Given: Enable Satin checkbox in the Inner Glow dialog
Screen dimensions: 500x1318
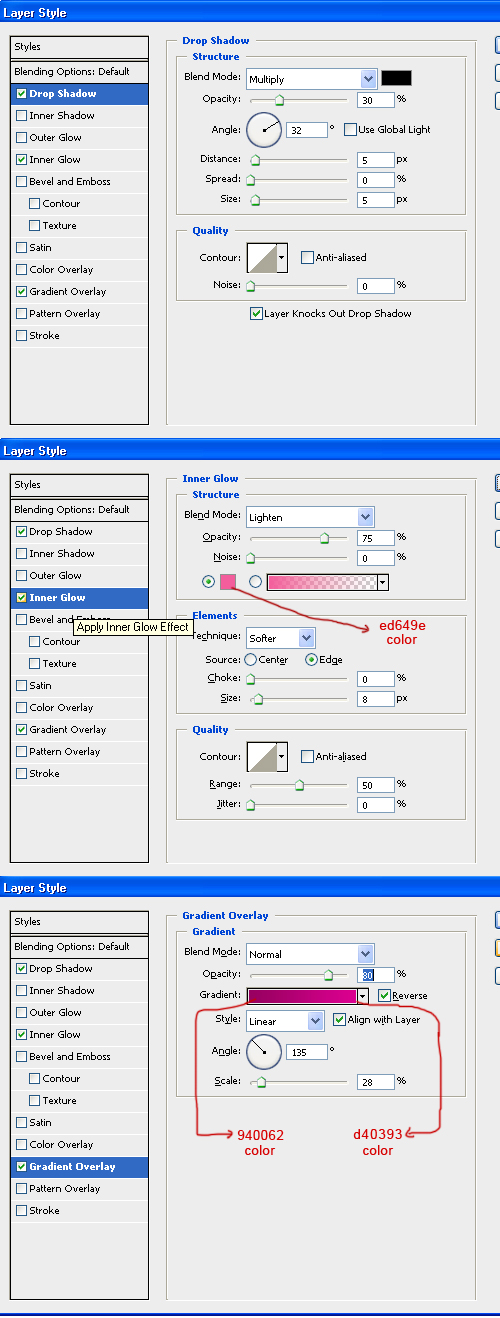Looking at the screenshot, I should 21,686.
